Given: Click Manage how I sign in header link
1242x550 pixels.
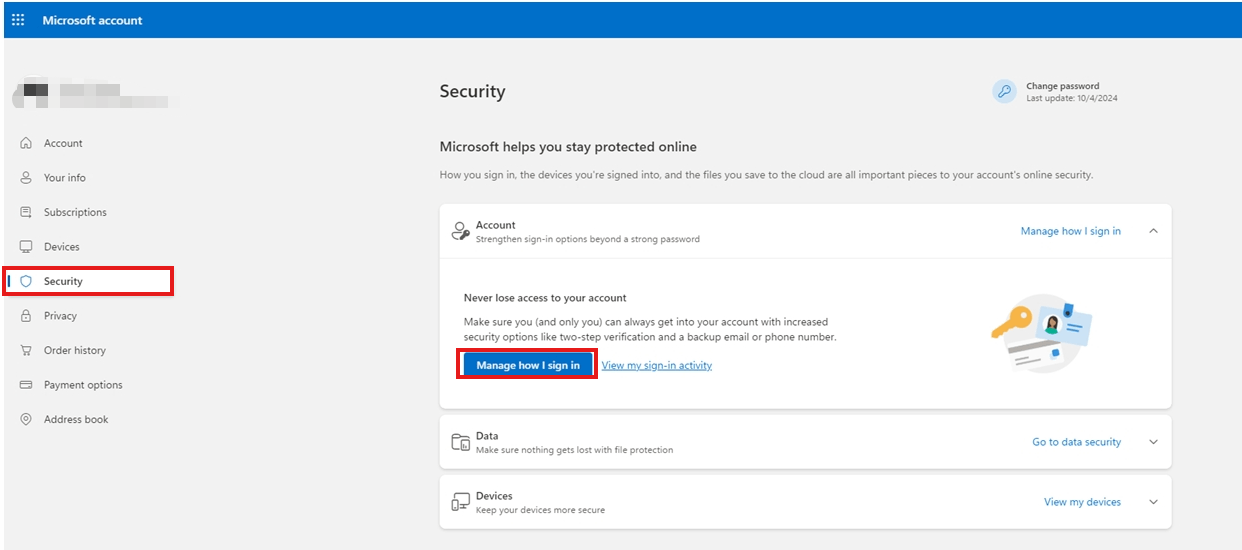Looking at the screenshot, I should tap(1071, 231).
